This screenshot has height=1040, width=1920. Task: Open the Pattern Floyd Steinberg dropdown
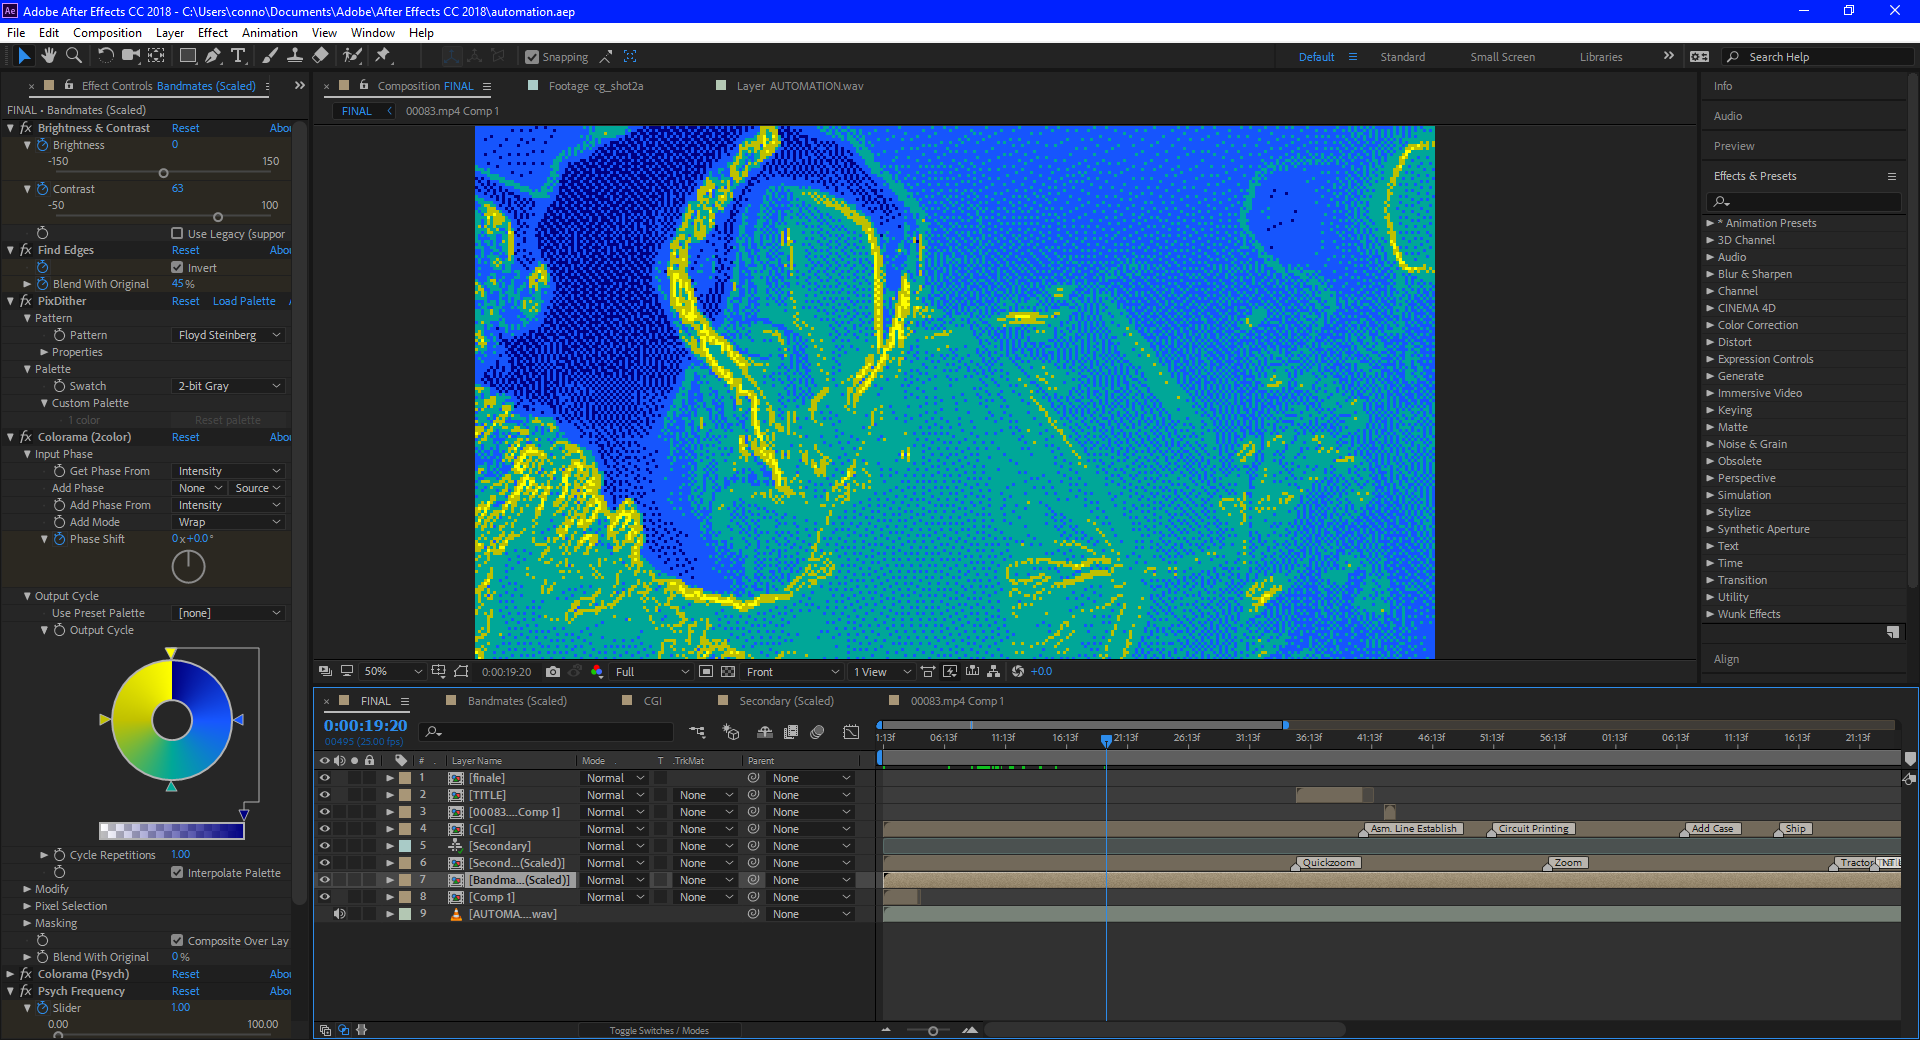229,335
